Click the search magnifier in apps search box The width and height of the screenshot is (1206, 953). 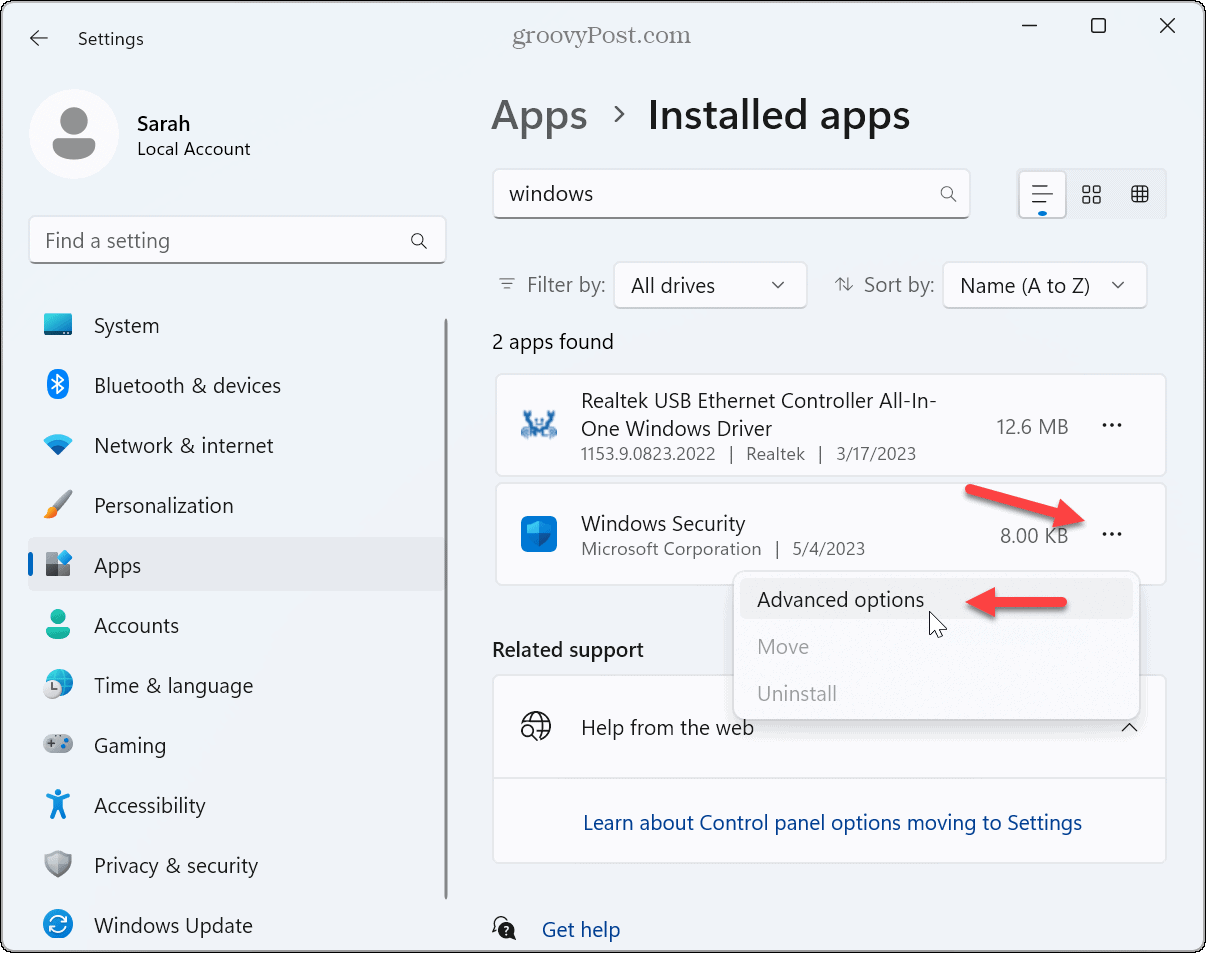pyautogui.click(x=948, y=194)
